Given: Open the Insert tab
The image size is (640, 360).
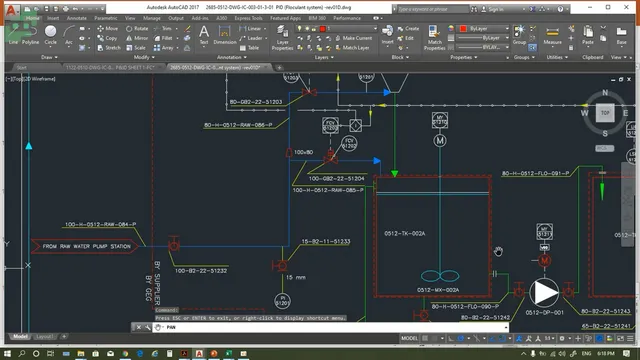Looking at the screenshot, I should (x=53, y=18).
